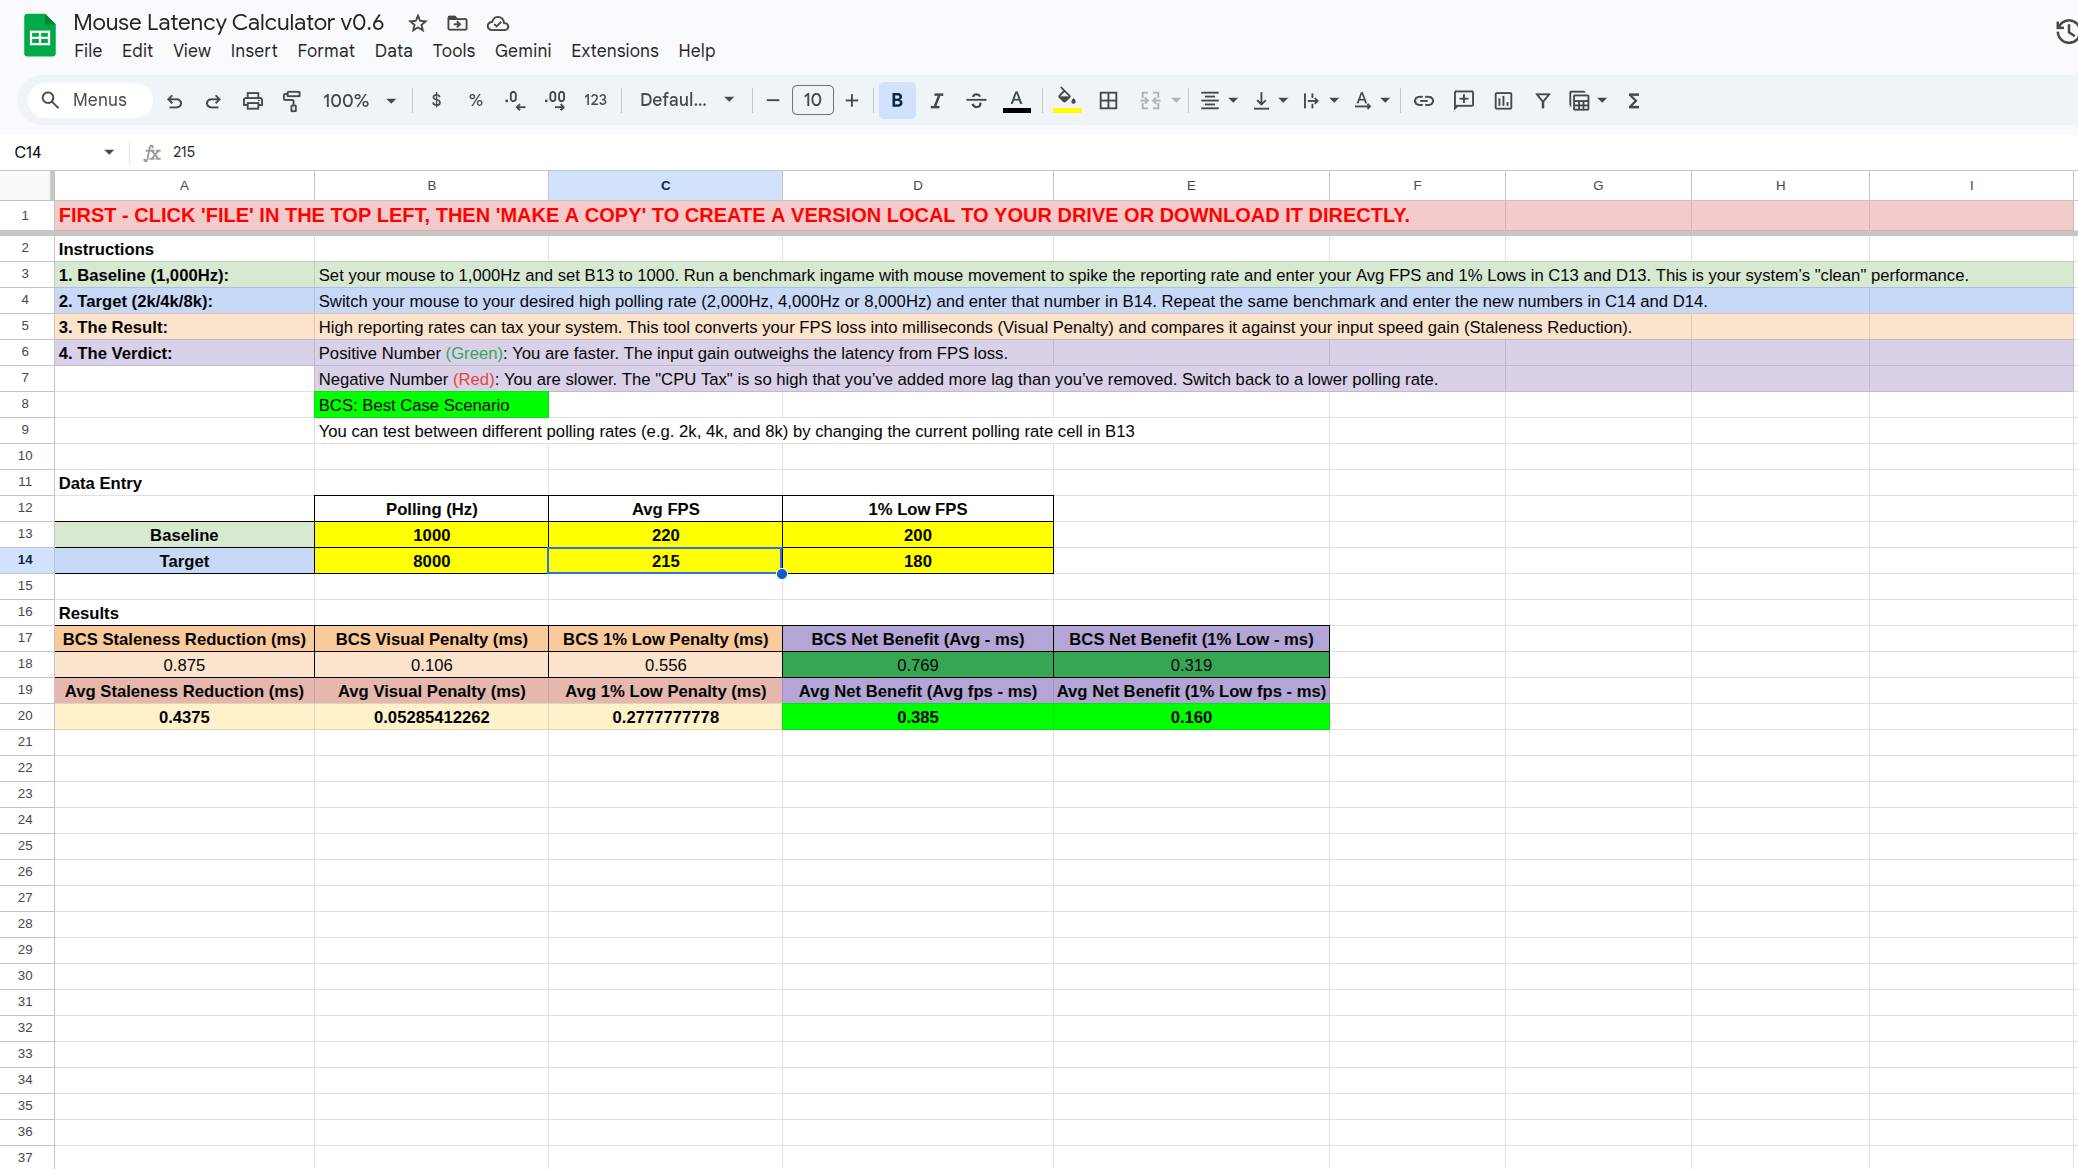This screenshot has width=2078, height=1169.
Task: Open the font size dropdown
Action: (812, 100)
